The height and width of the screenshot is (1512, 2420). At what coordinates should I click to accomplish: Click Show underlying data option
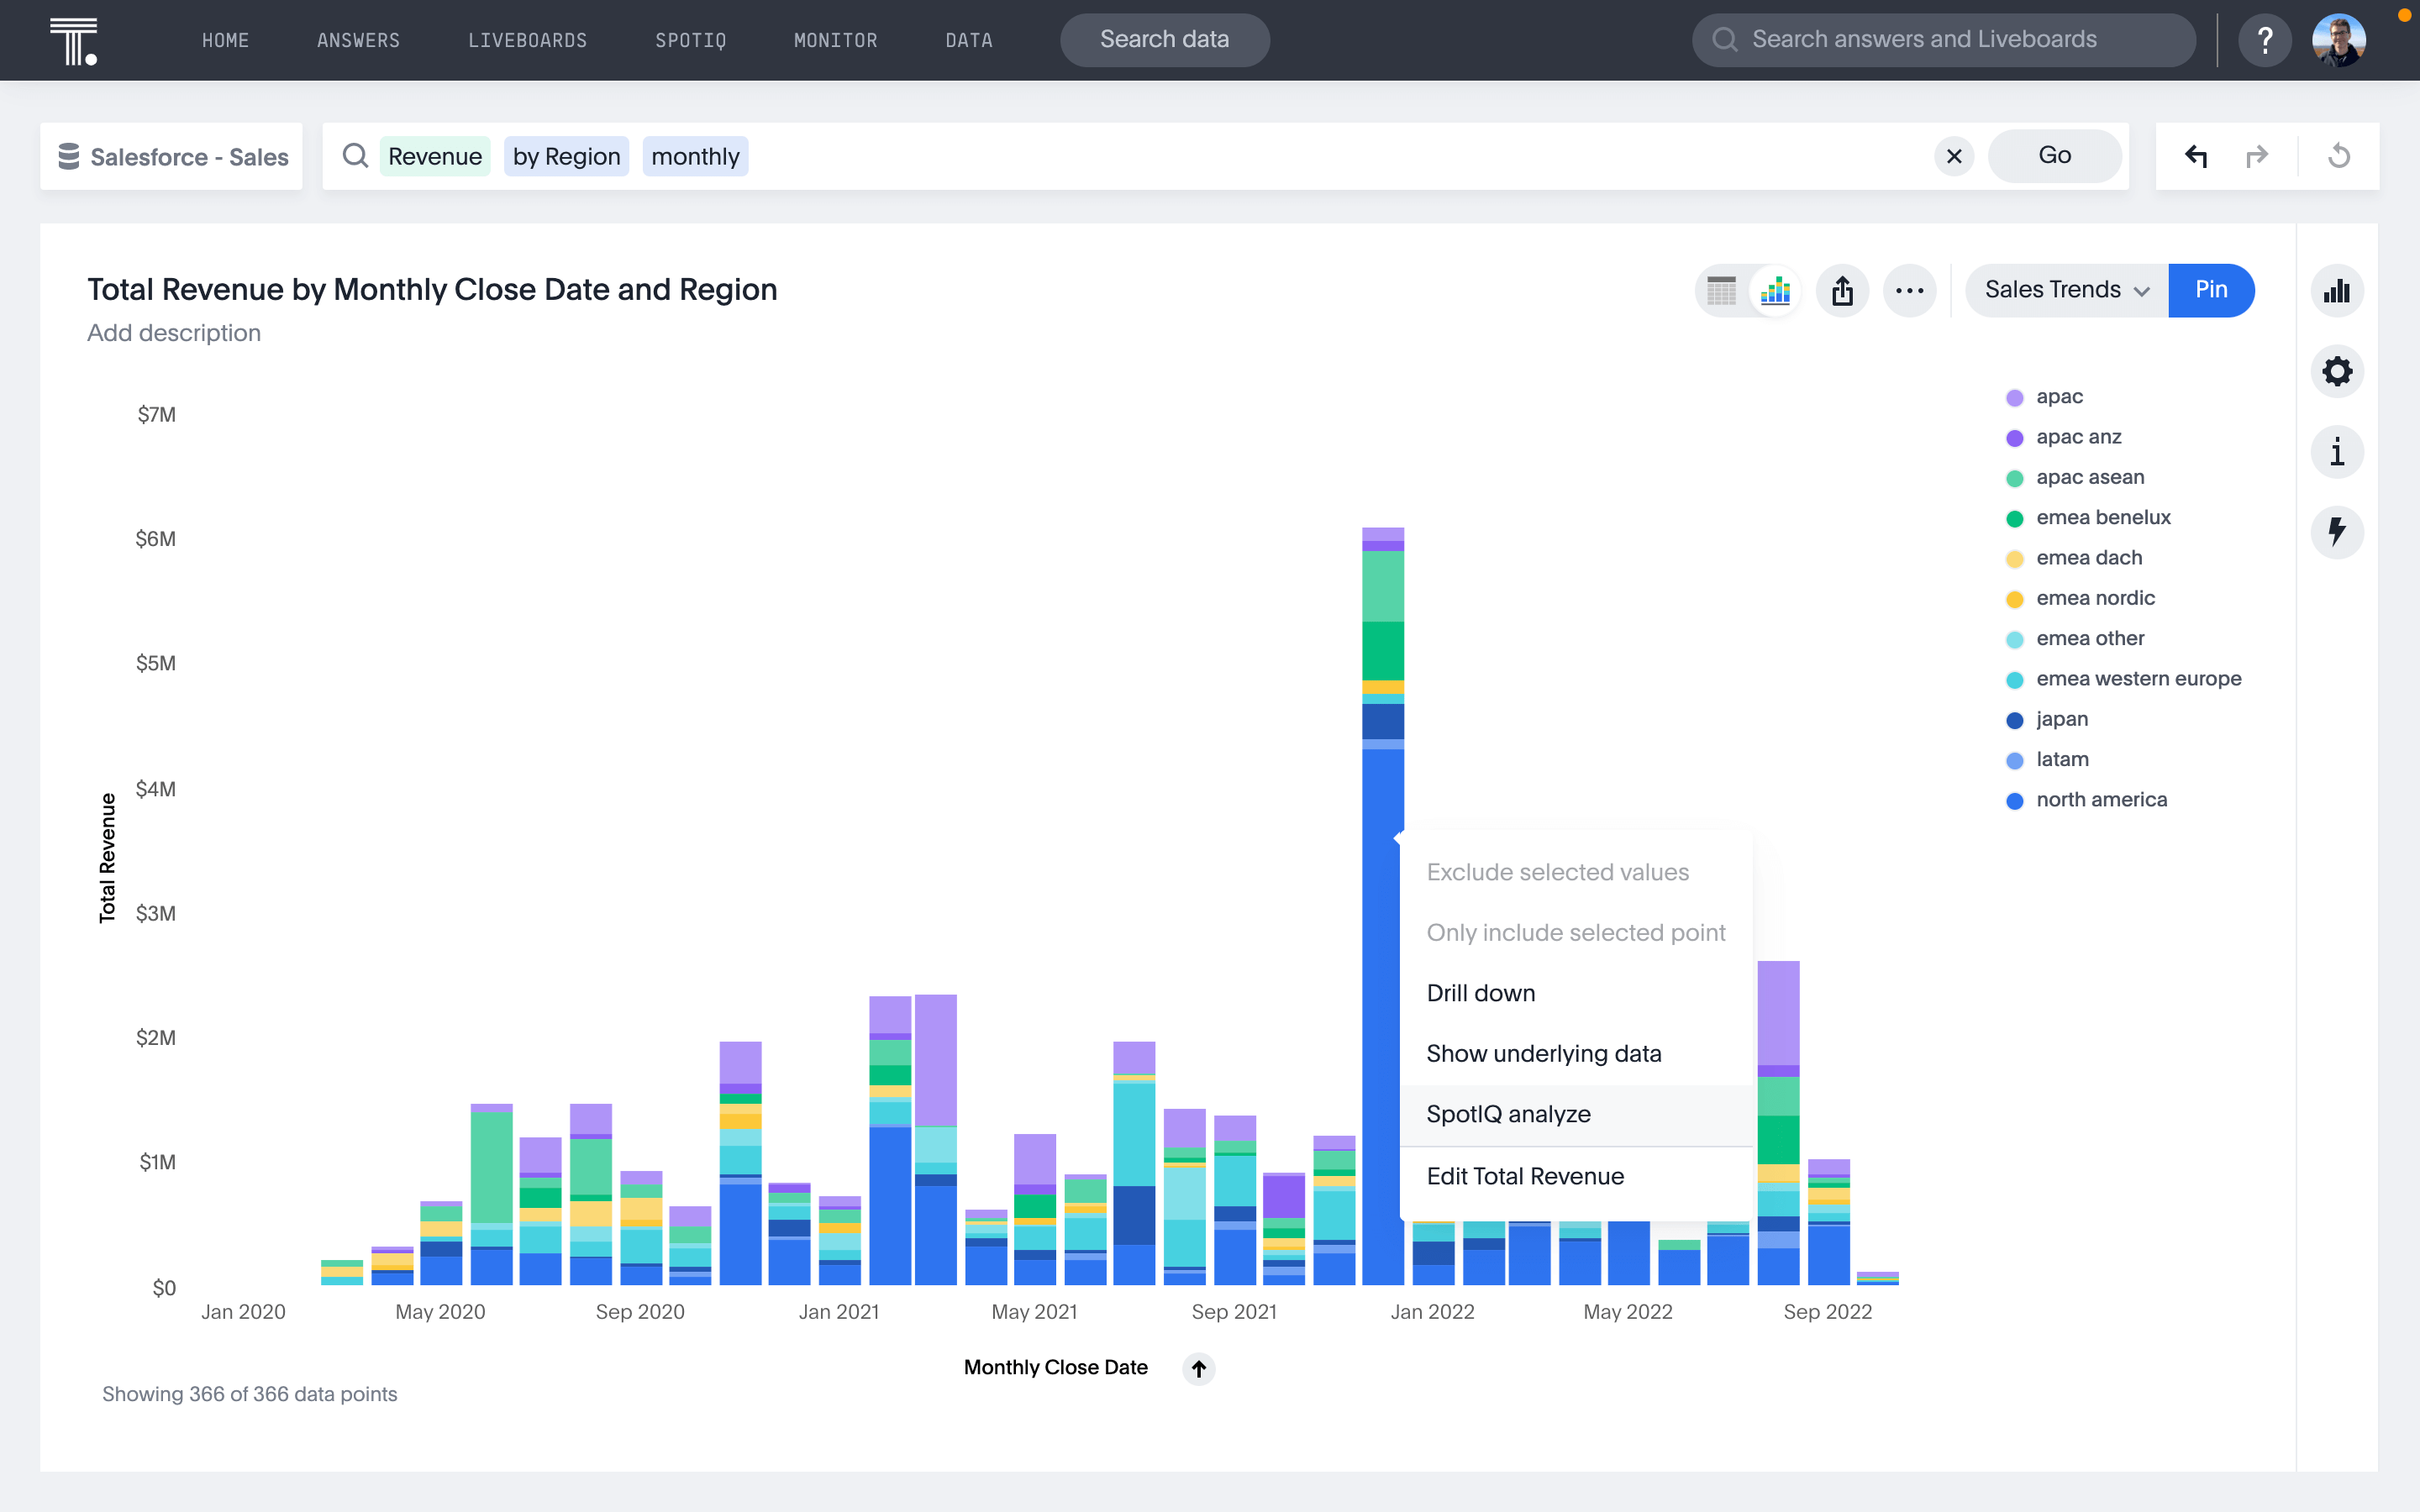(x=1544, y=1053)
